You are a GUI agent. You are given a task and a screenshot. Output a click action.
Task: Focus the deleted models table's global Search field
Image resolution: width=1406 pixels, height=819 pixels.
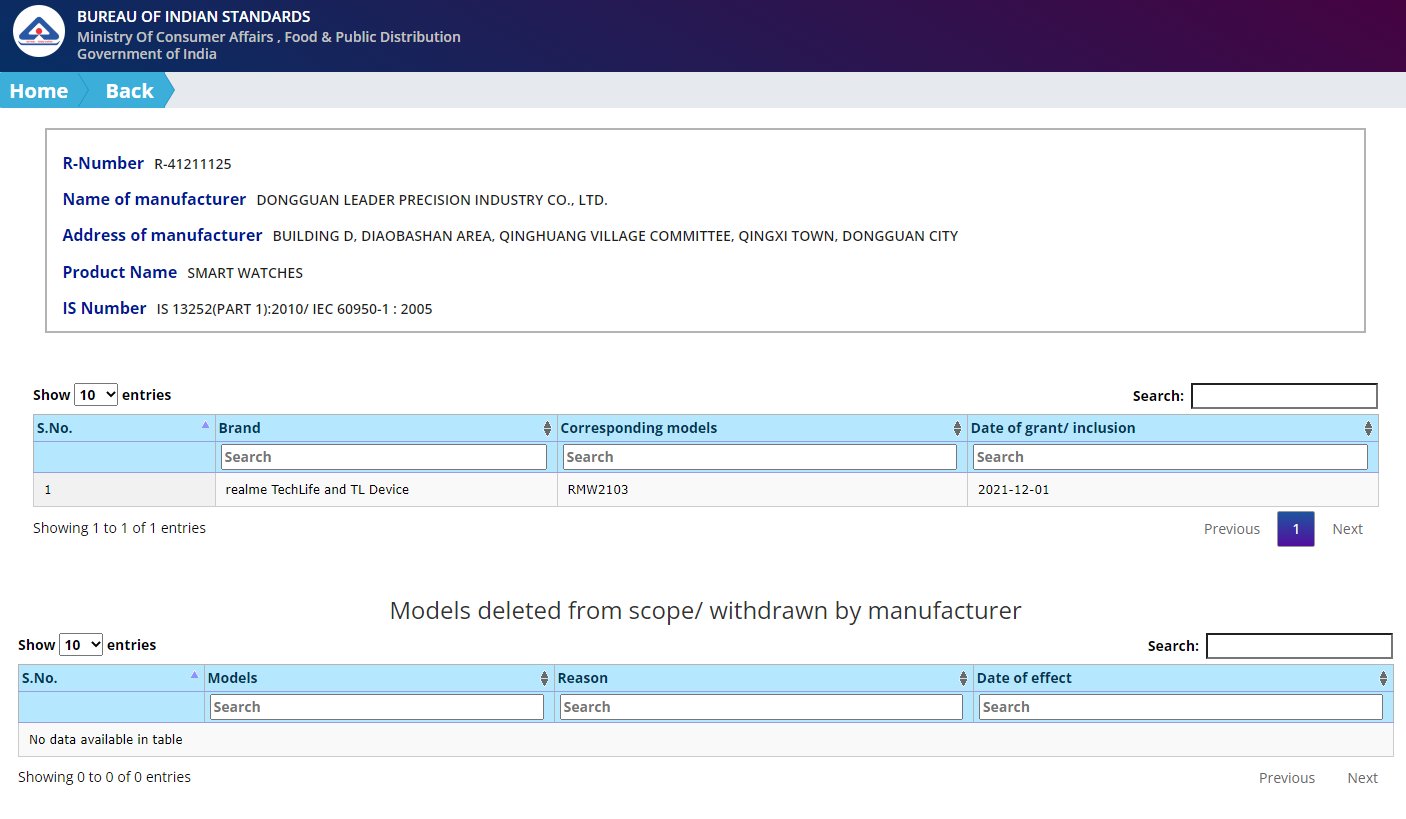(x=1299, y=646)
